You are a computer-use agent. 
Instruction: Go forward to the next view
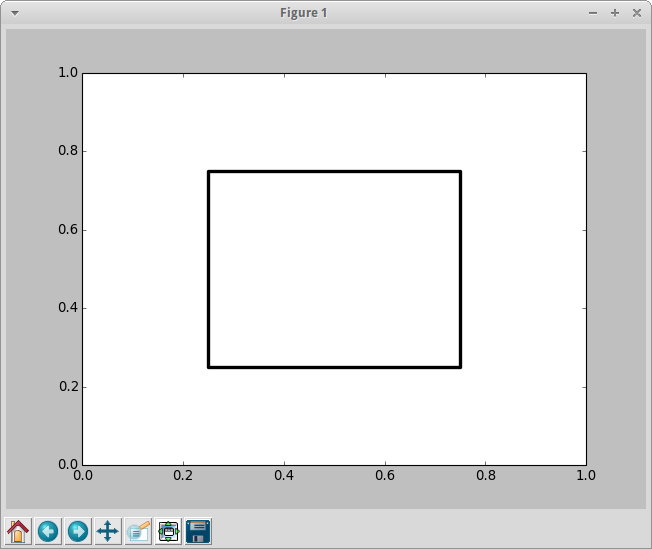coord(78,531)
